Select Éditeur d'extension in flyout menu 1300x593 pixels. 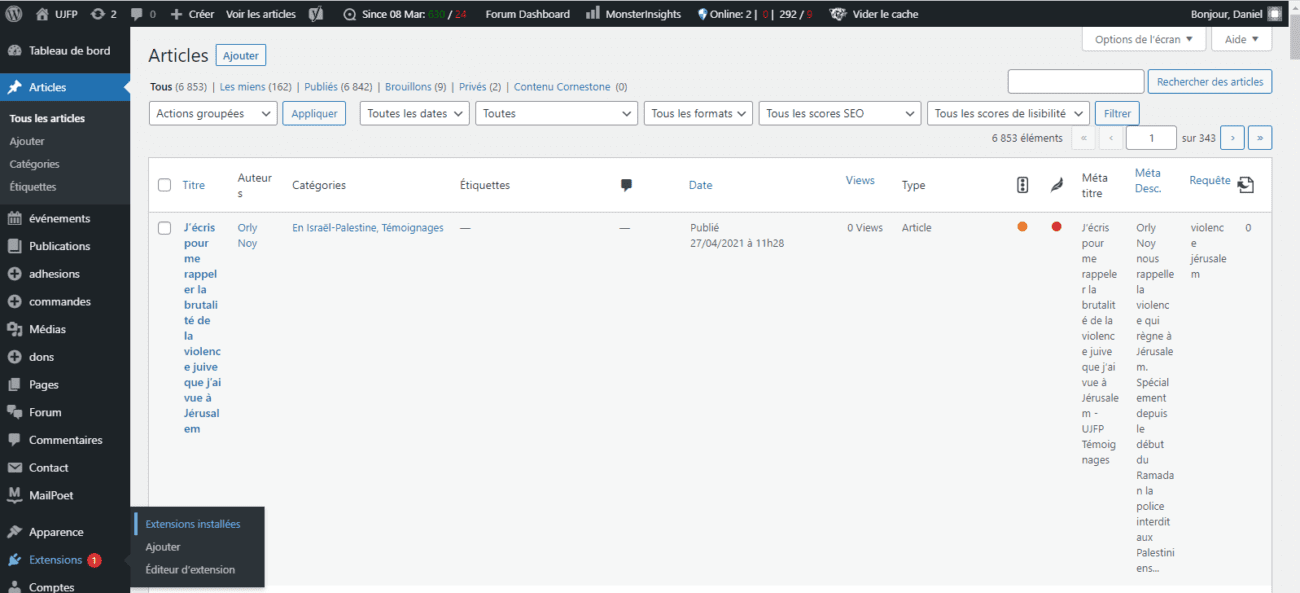pos(190,570)
